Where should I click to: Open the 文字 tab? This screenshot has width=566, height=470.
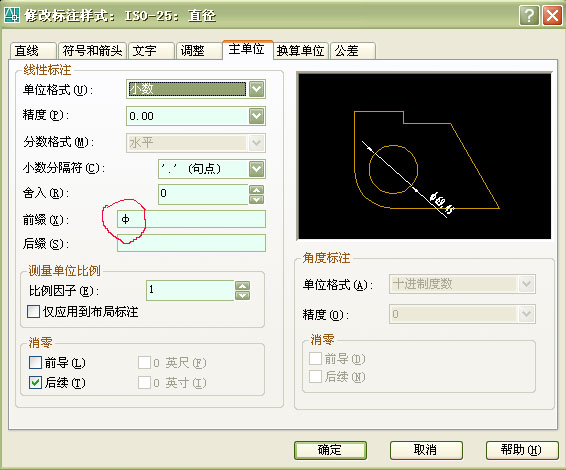point(151,51)
